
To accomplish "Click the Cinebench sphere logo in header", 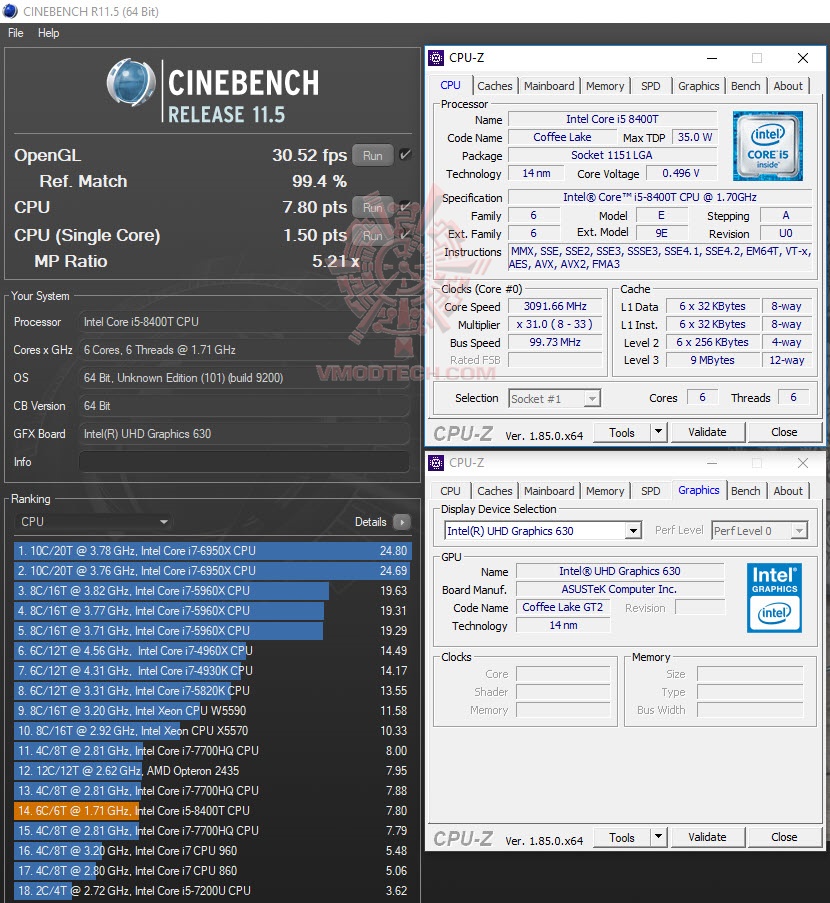I will (131, 83).
